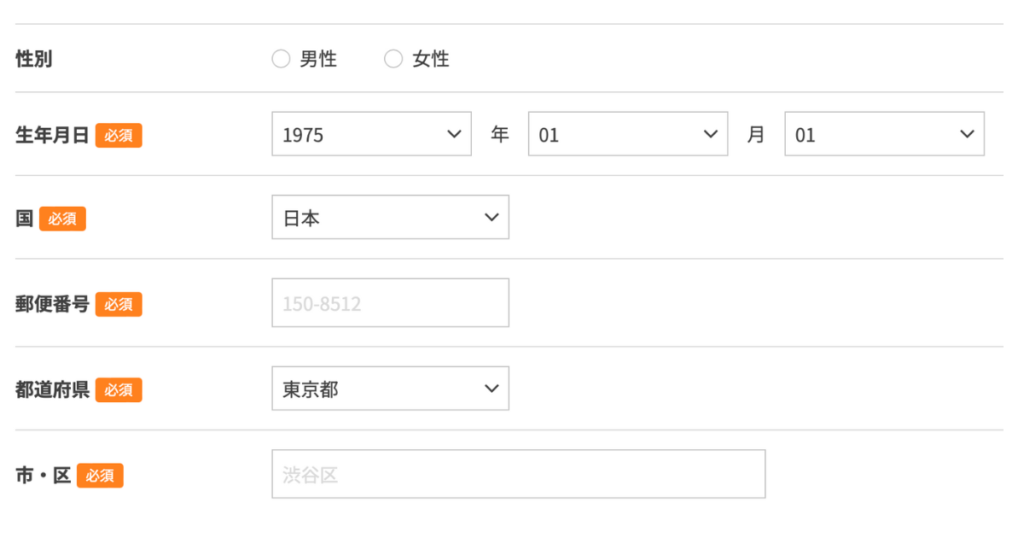Select the 男性 radio button
Viewport: 1024px width, 538px height.
point(281,59)
